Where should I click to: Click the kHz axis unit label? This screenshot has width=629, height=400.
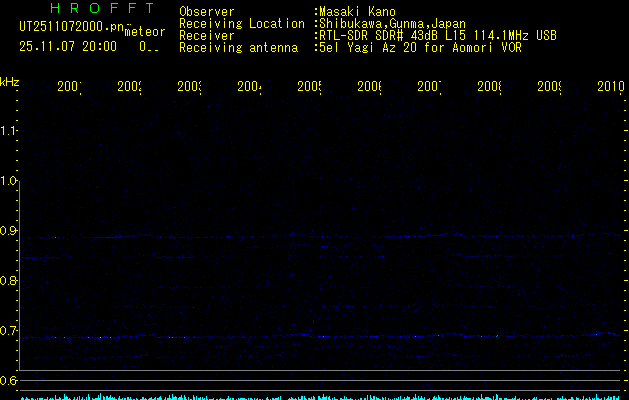[9, 81]
